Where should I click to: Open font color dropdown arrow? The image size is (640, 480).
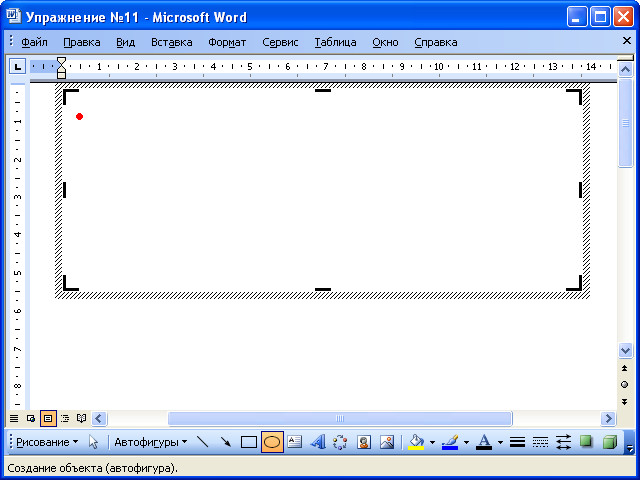pyautogui.click(x=500, y=442)
